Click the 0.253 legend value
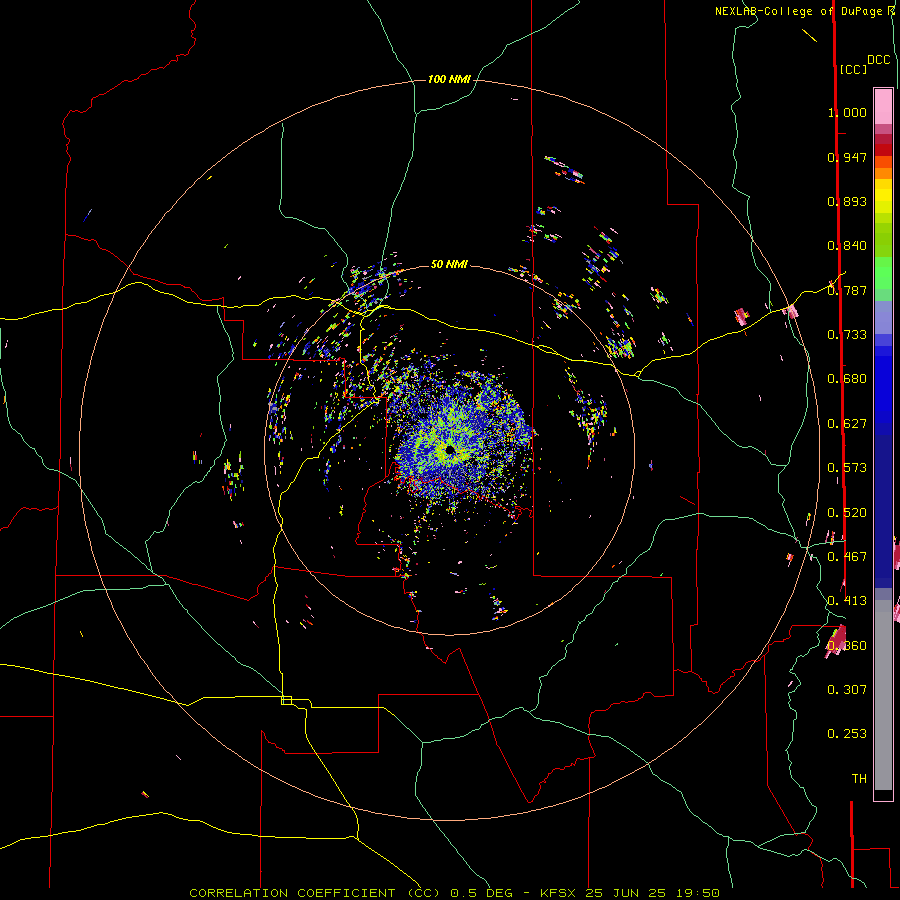 tap(847, 734)
